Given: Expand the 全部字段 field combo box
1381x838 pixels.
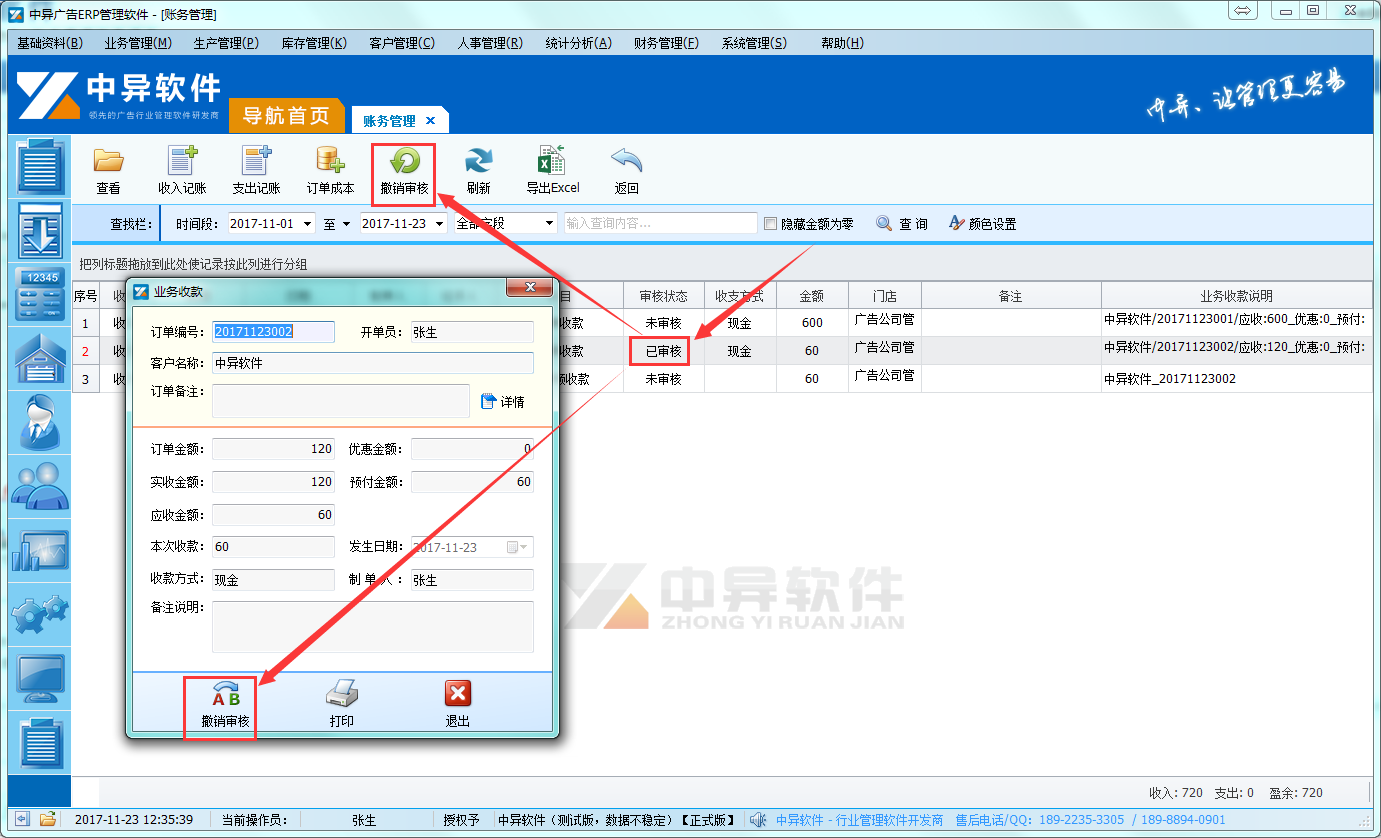Looking at the screenshot, I should (550, 224).
